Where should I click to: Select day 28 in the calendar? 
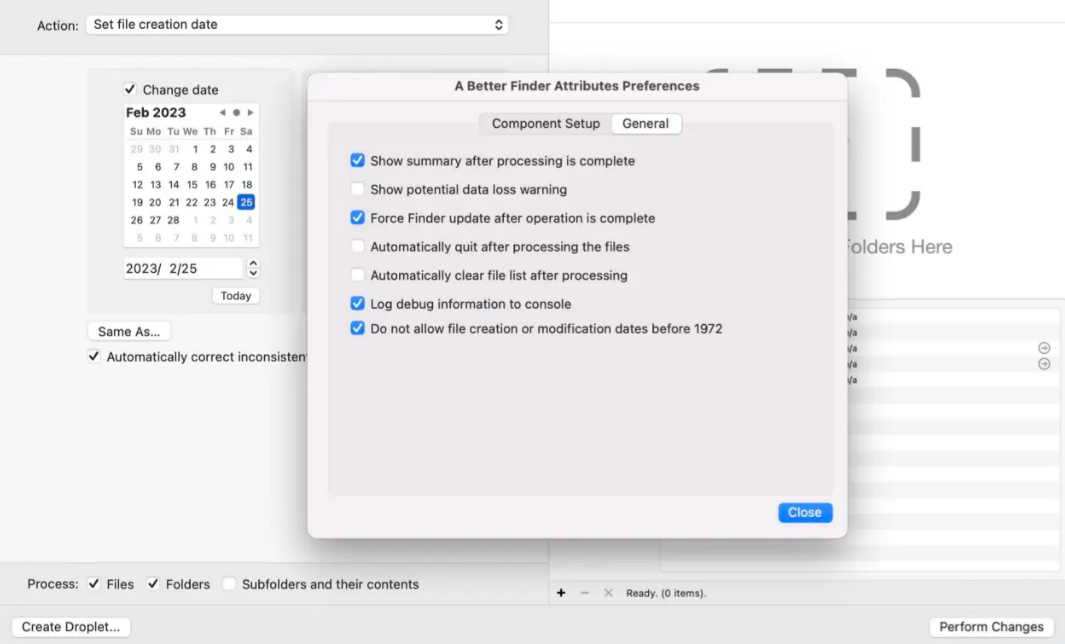(173, 220)
